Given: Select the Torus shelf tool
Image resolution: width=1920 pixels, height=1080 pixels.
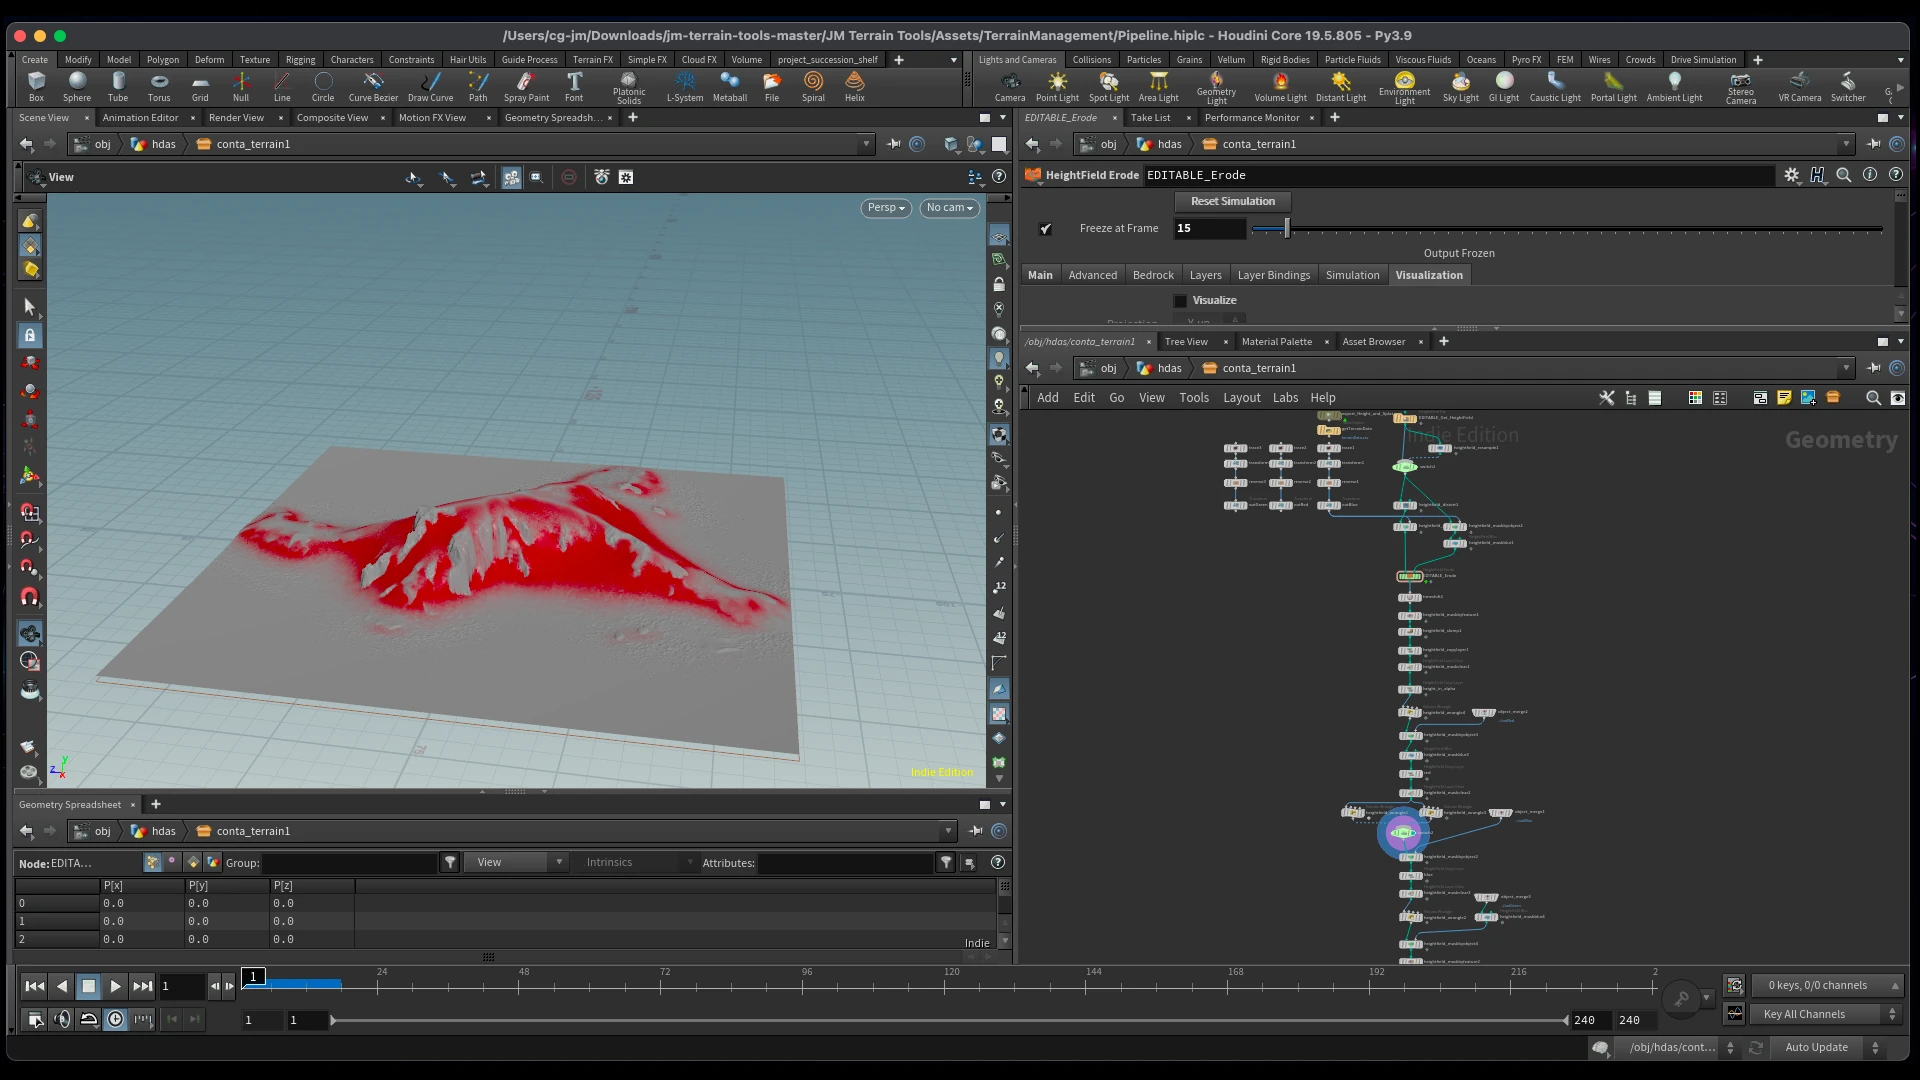Looking at the screenshot, I should pyautogui.click(x=159, y=87).
